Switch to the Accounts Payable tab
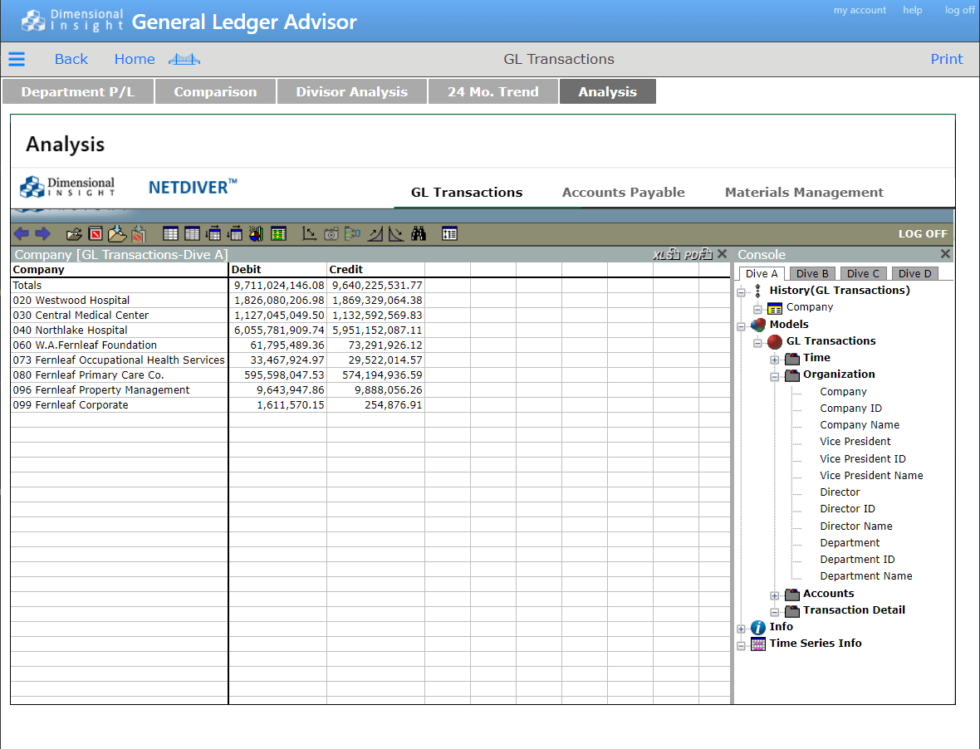Screen dimensions: 980x749 coord(623,192)
